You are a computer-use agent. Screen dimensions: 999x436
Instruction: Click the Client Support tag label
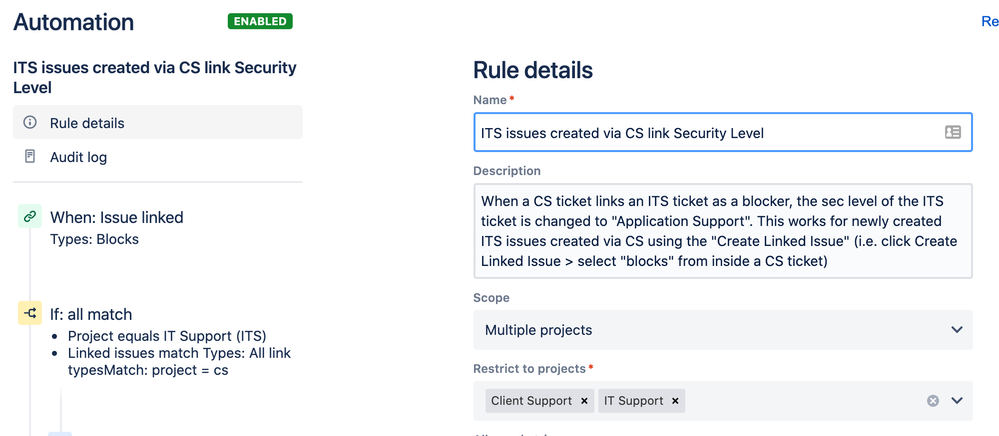(x=533, y=401)
